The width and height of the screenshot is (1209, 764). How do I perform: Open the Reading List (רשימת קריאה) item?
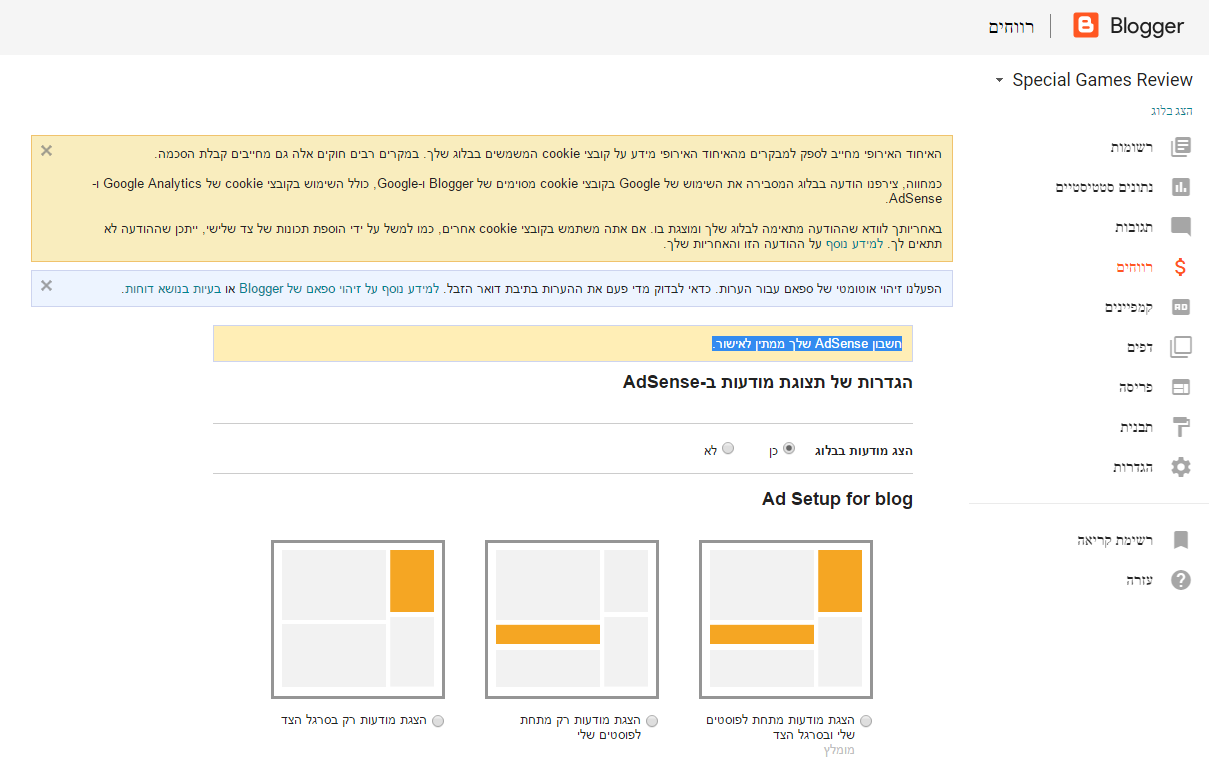pos(1115,540)
